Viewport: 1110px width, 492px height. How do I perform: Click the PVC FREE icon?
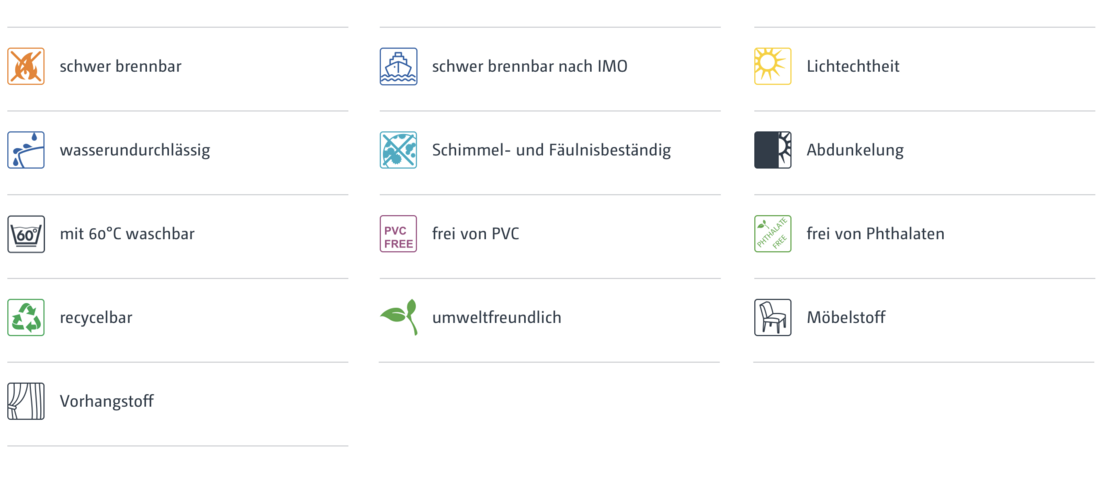point(399,234)
